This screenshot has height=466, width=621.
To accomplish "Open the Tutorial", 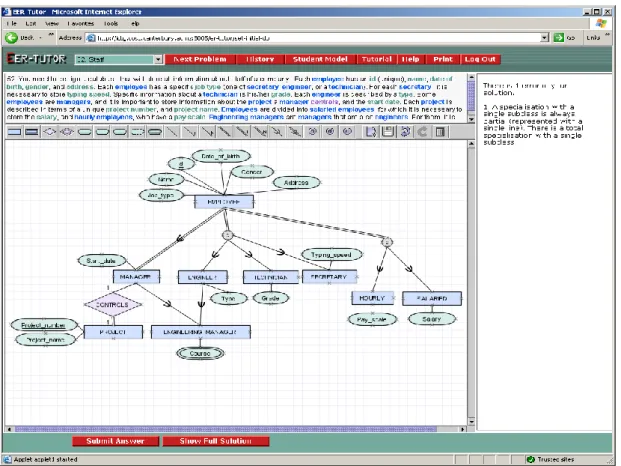I will click(x=376, y=59).
